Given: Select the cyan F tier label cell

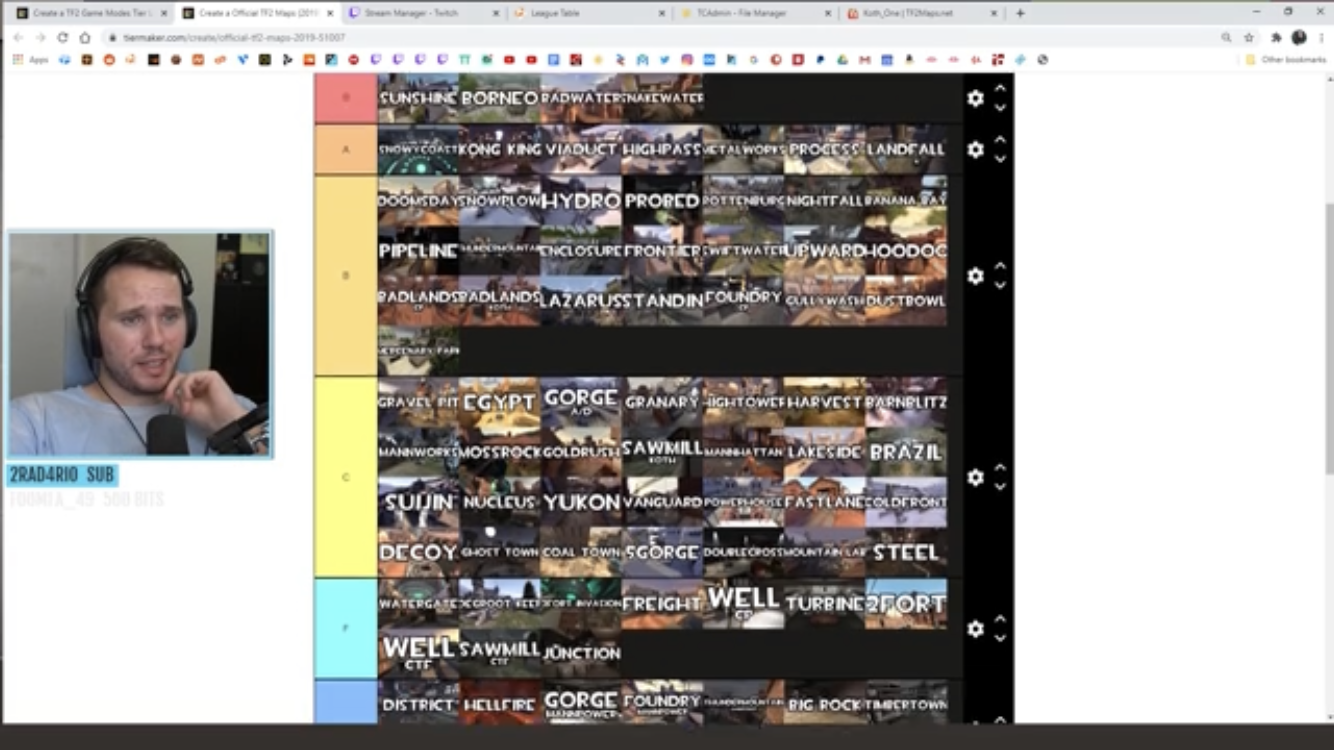Looking at the screenshot, I should (x=346, y=628).
